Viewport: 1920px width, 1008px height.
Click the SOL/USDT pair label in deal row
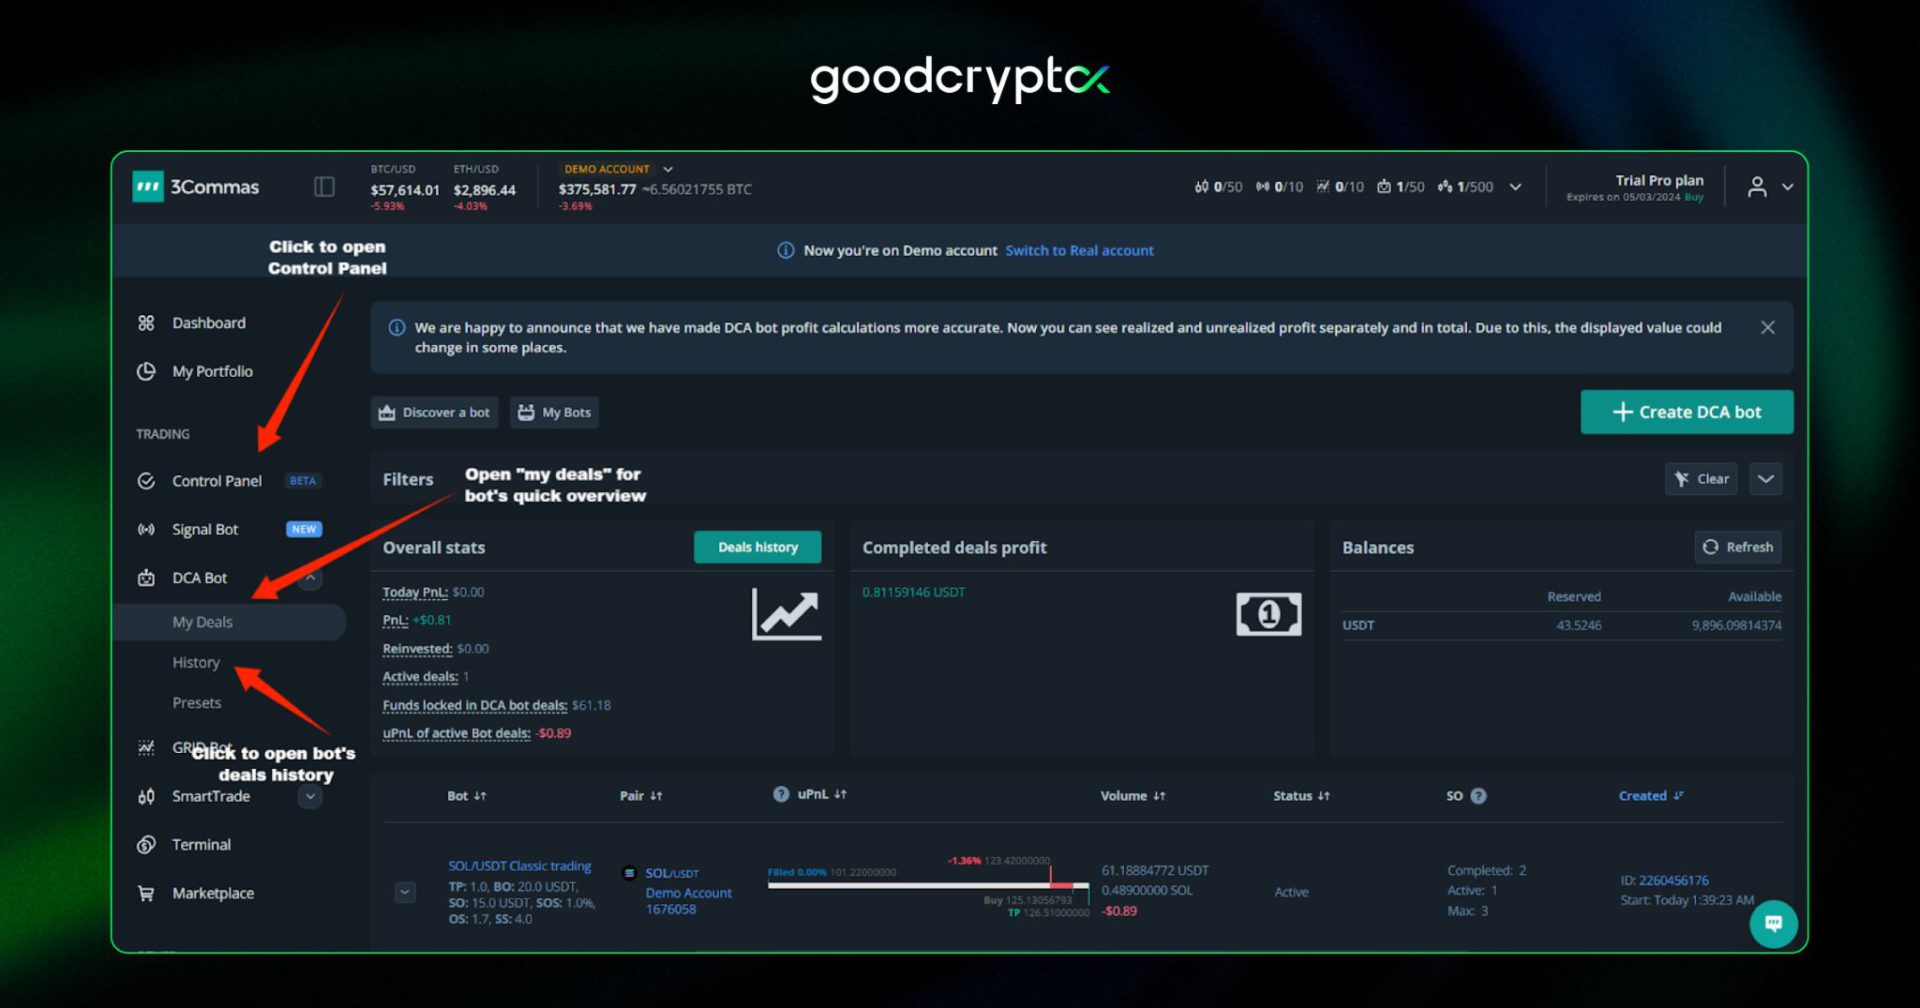[672, 873]
